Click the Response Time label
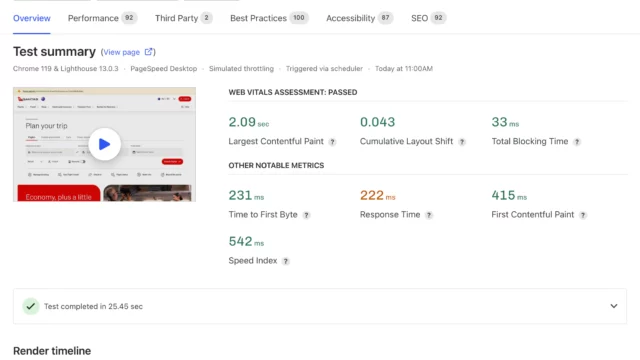Screen dimensions: 640x360 coord(390,214)
